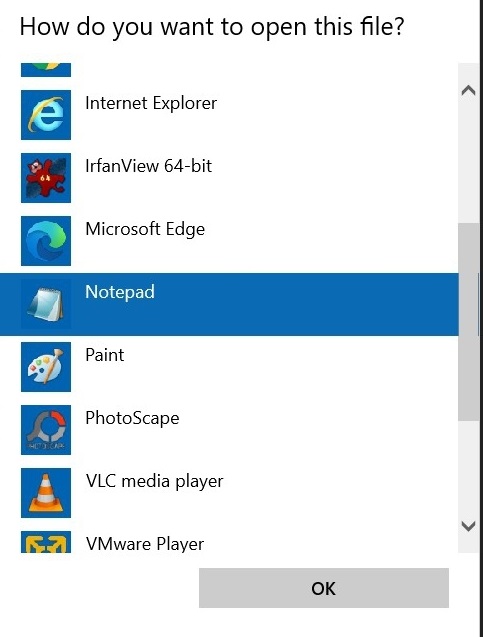Click the IrfanView 64-bit puzzle icon
The width and height of the screenshot is (483, 637).
point(46,178)
